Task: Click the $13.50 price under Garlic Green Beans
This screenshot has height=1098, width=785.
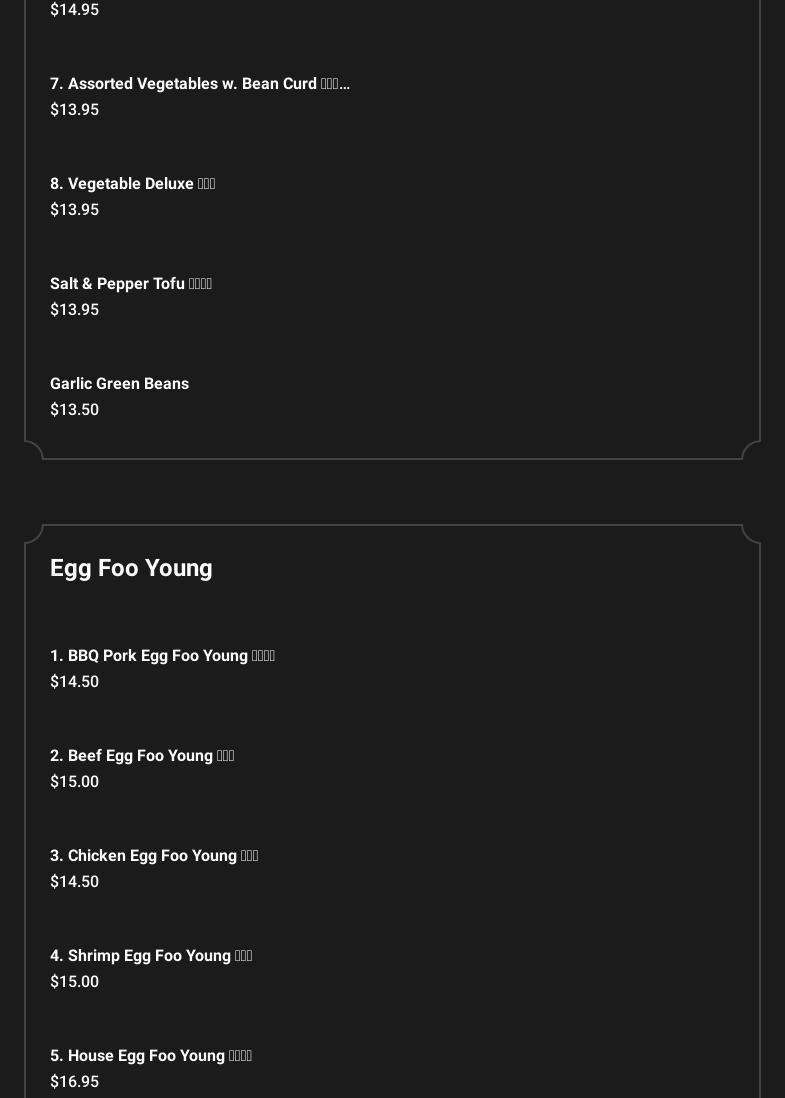Action: click(74, 410)
